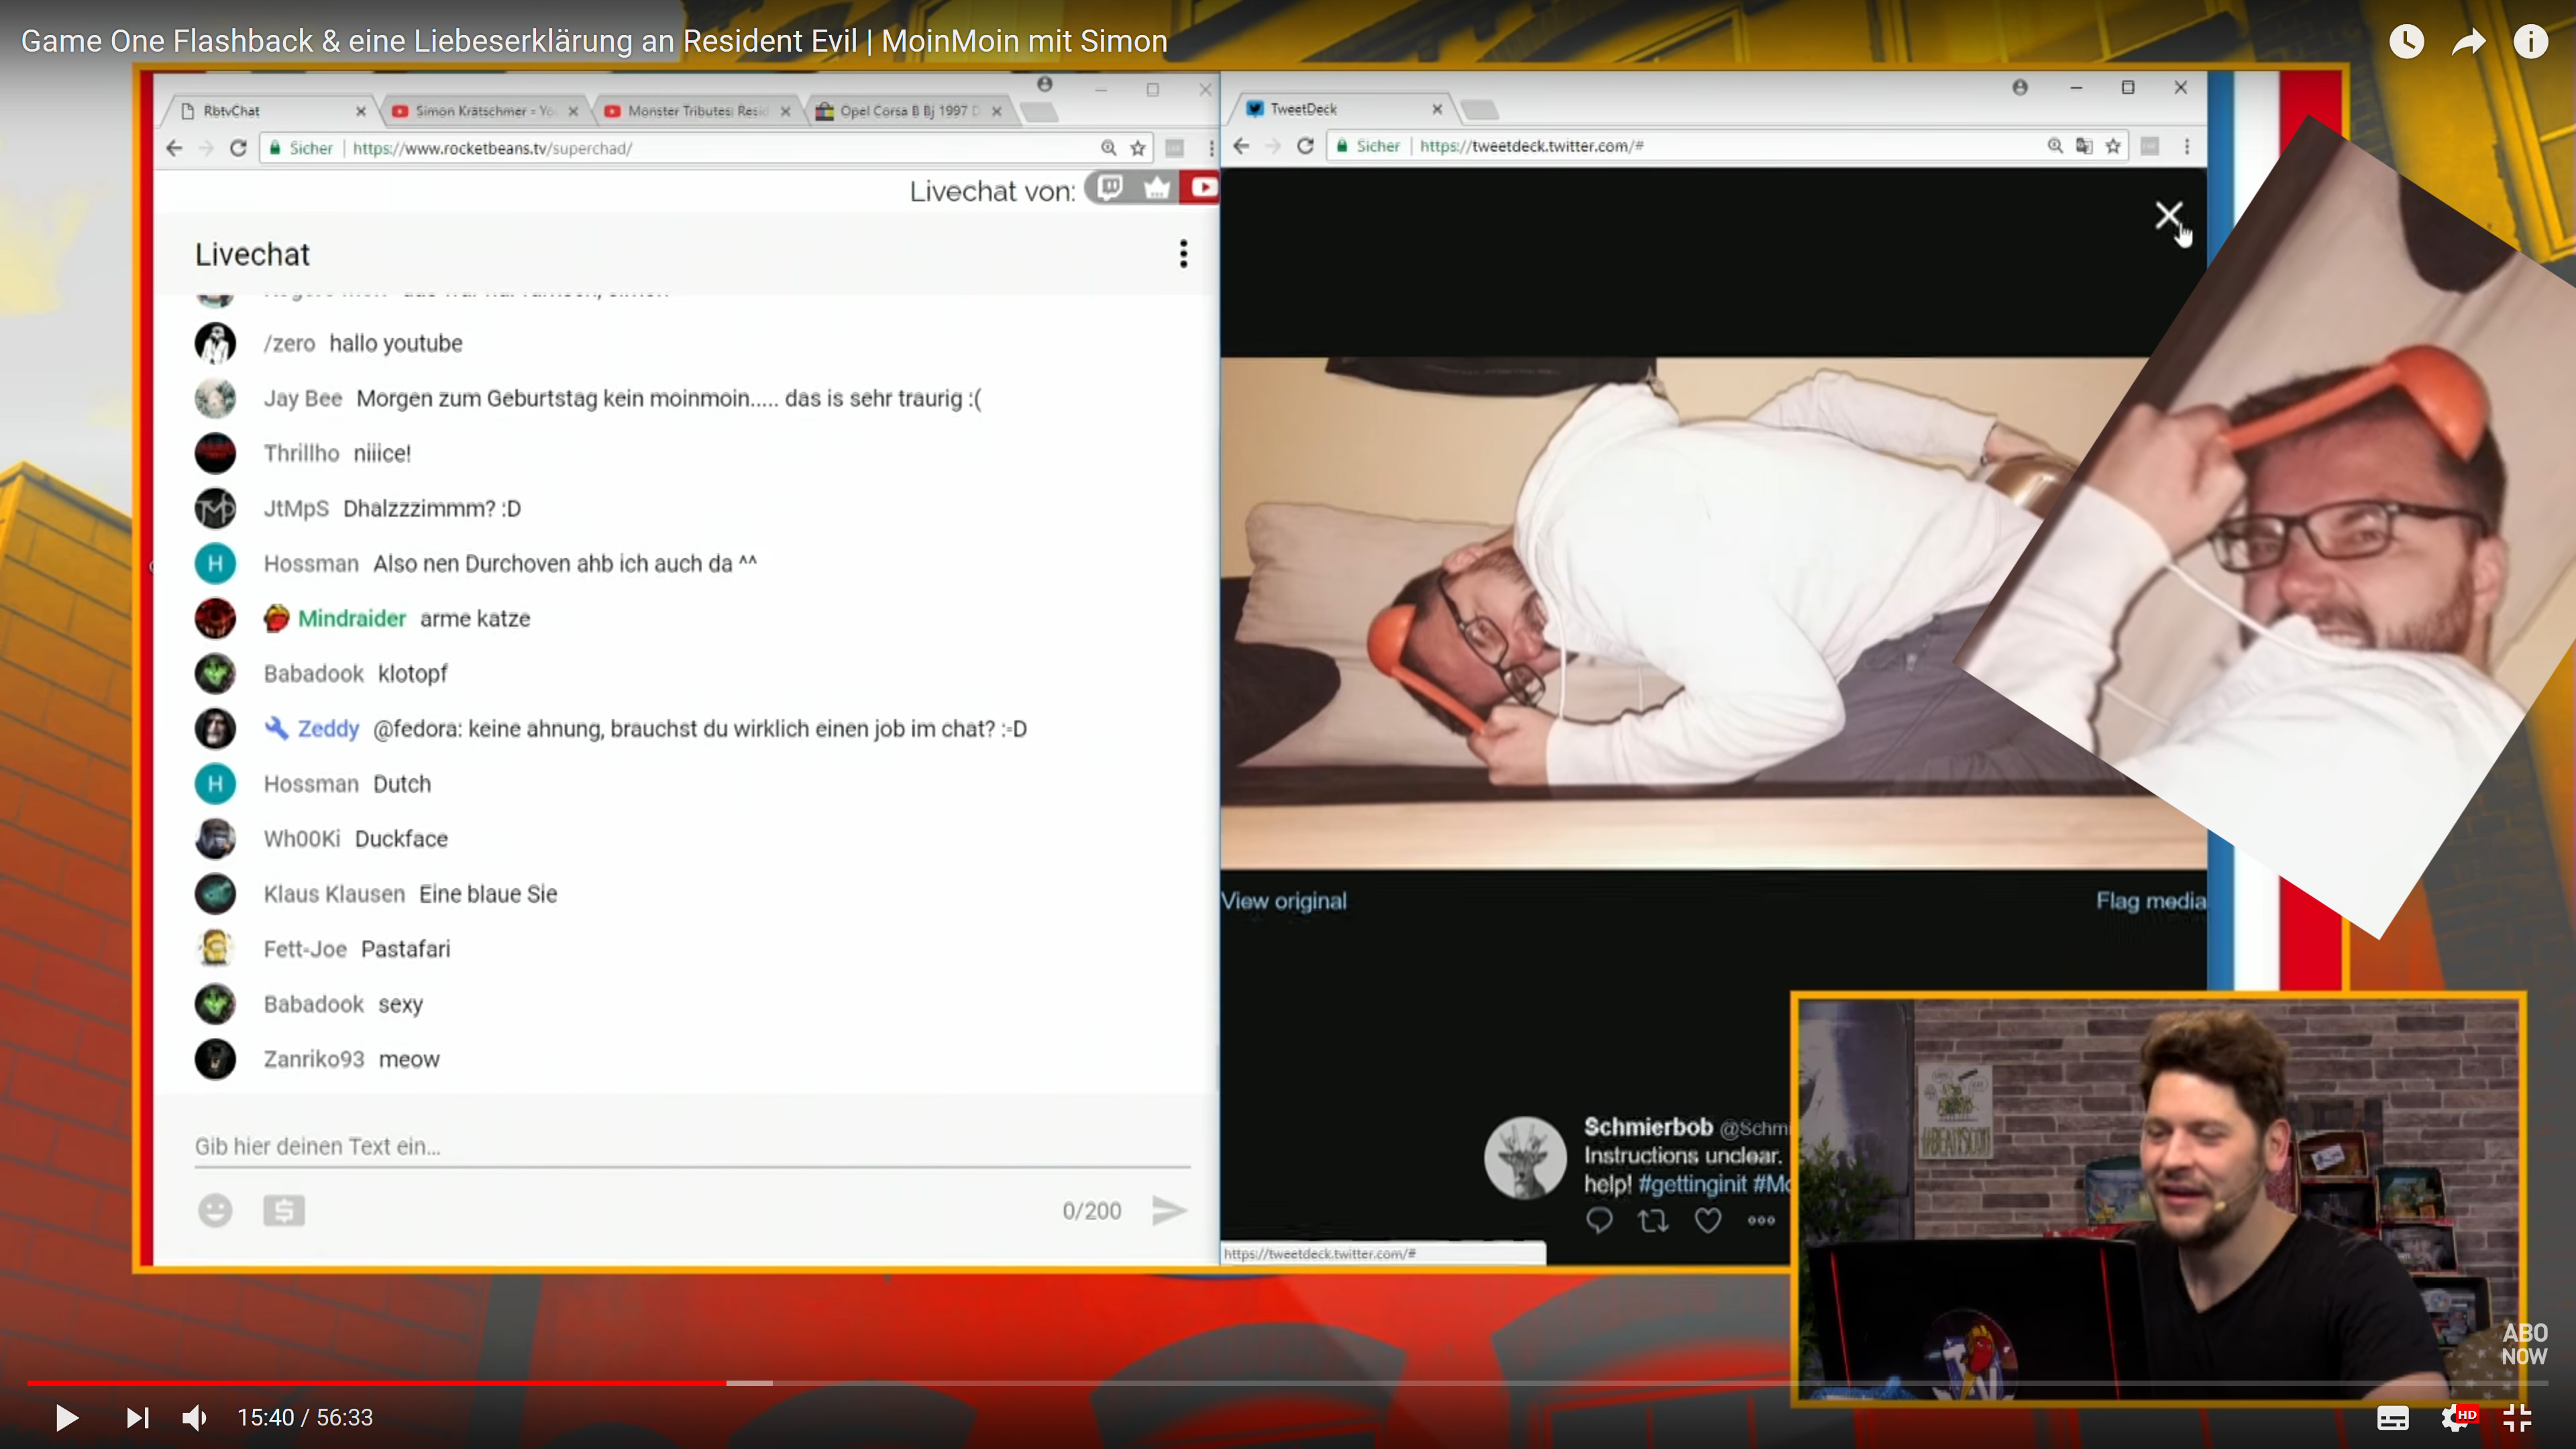Click the ABO NOW subscribe watermark
Viewport: 2576px width, 1449px height.
(2524, 1344)
